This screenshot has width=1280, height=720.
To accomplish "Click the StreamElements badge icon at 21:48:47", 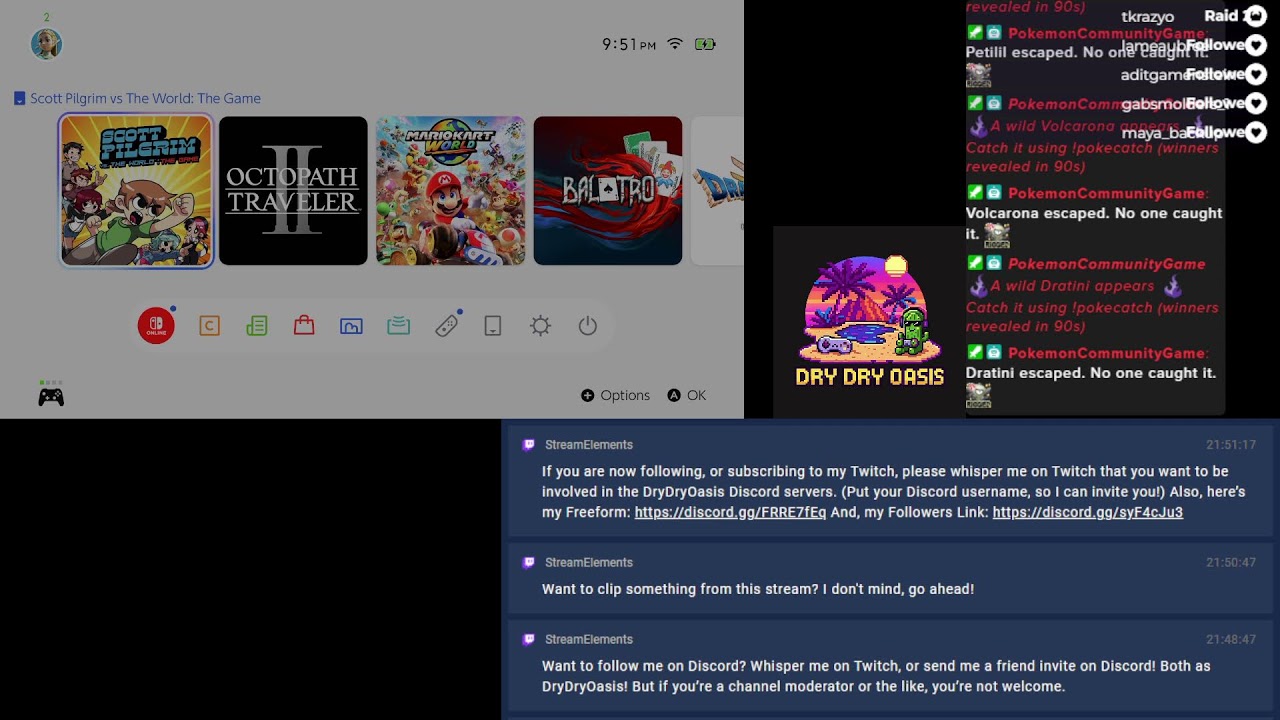I will pos(529,640).
